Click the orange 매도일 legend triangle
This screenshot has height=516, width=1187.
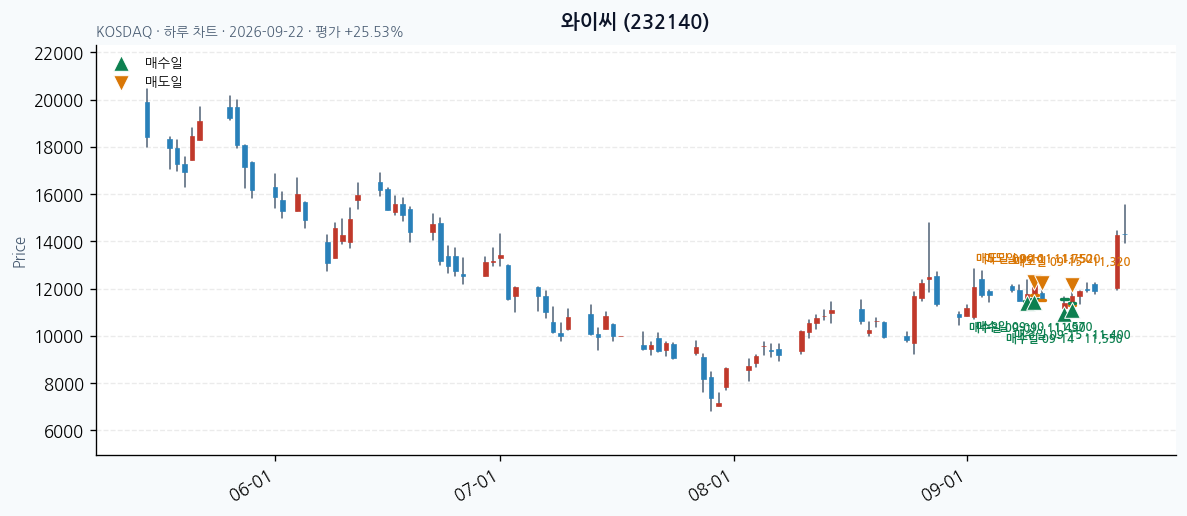point(121,82)
